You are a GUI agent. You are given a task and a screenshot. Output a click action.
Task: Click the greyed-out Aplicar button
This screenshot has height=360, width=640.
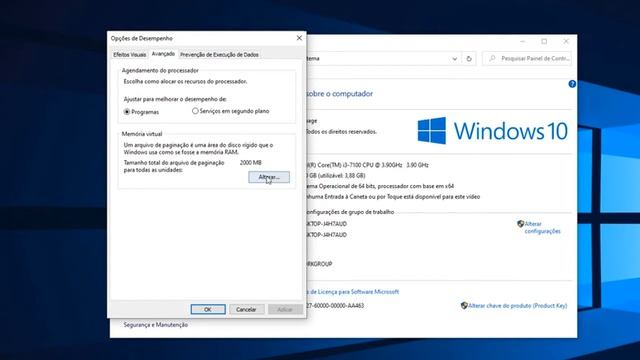(x=285, y=309)
